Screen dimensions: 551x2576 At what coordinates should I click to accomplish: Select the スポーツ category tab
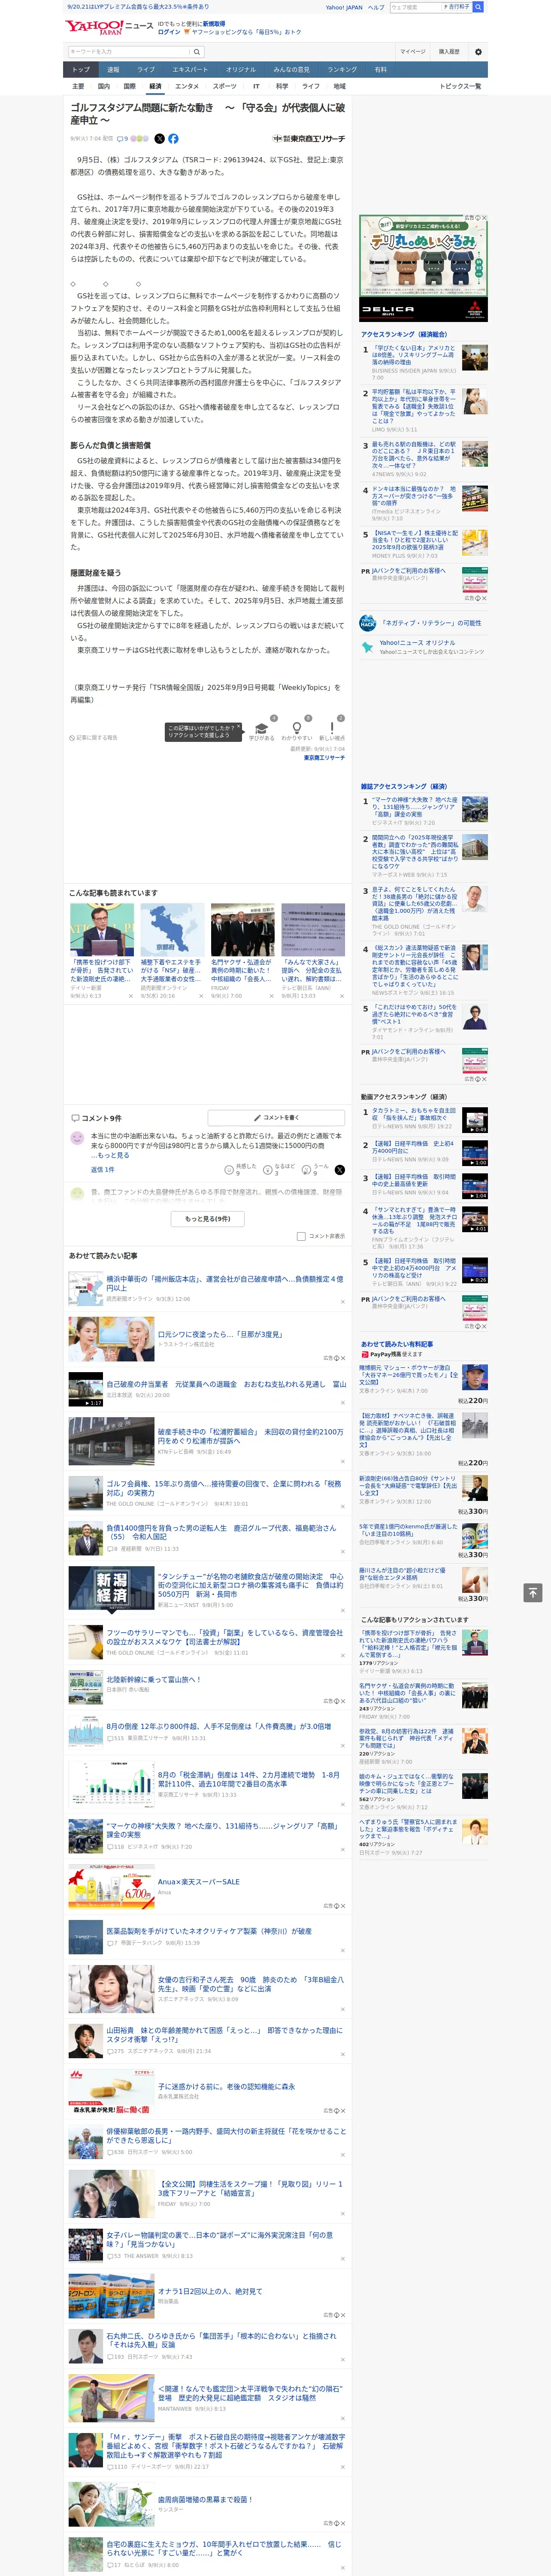(x=225, y=86)
